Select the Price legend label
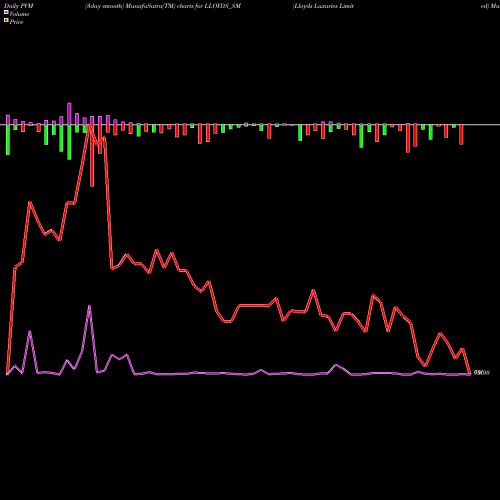Screen dimensions: 500x500 pos(16,22)
